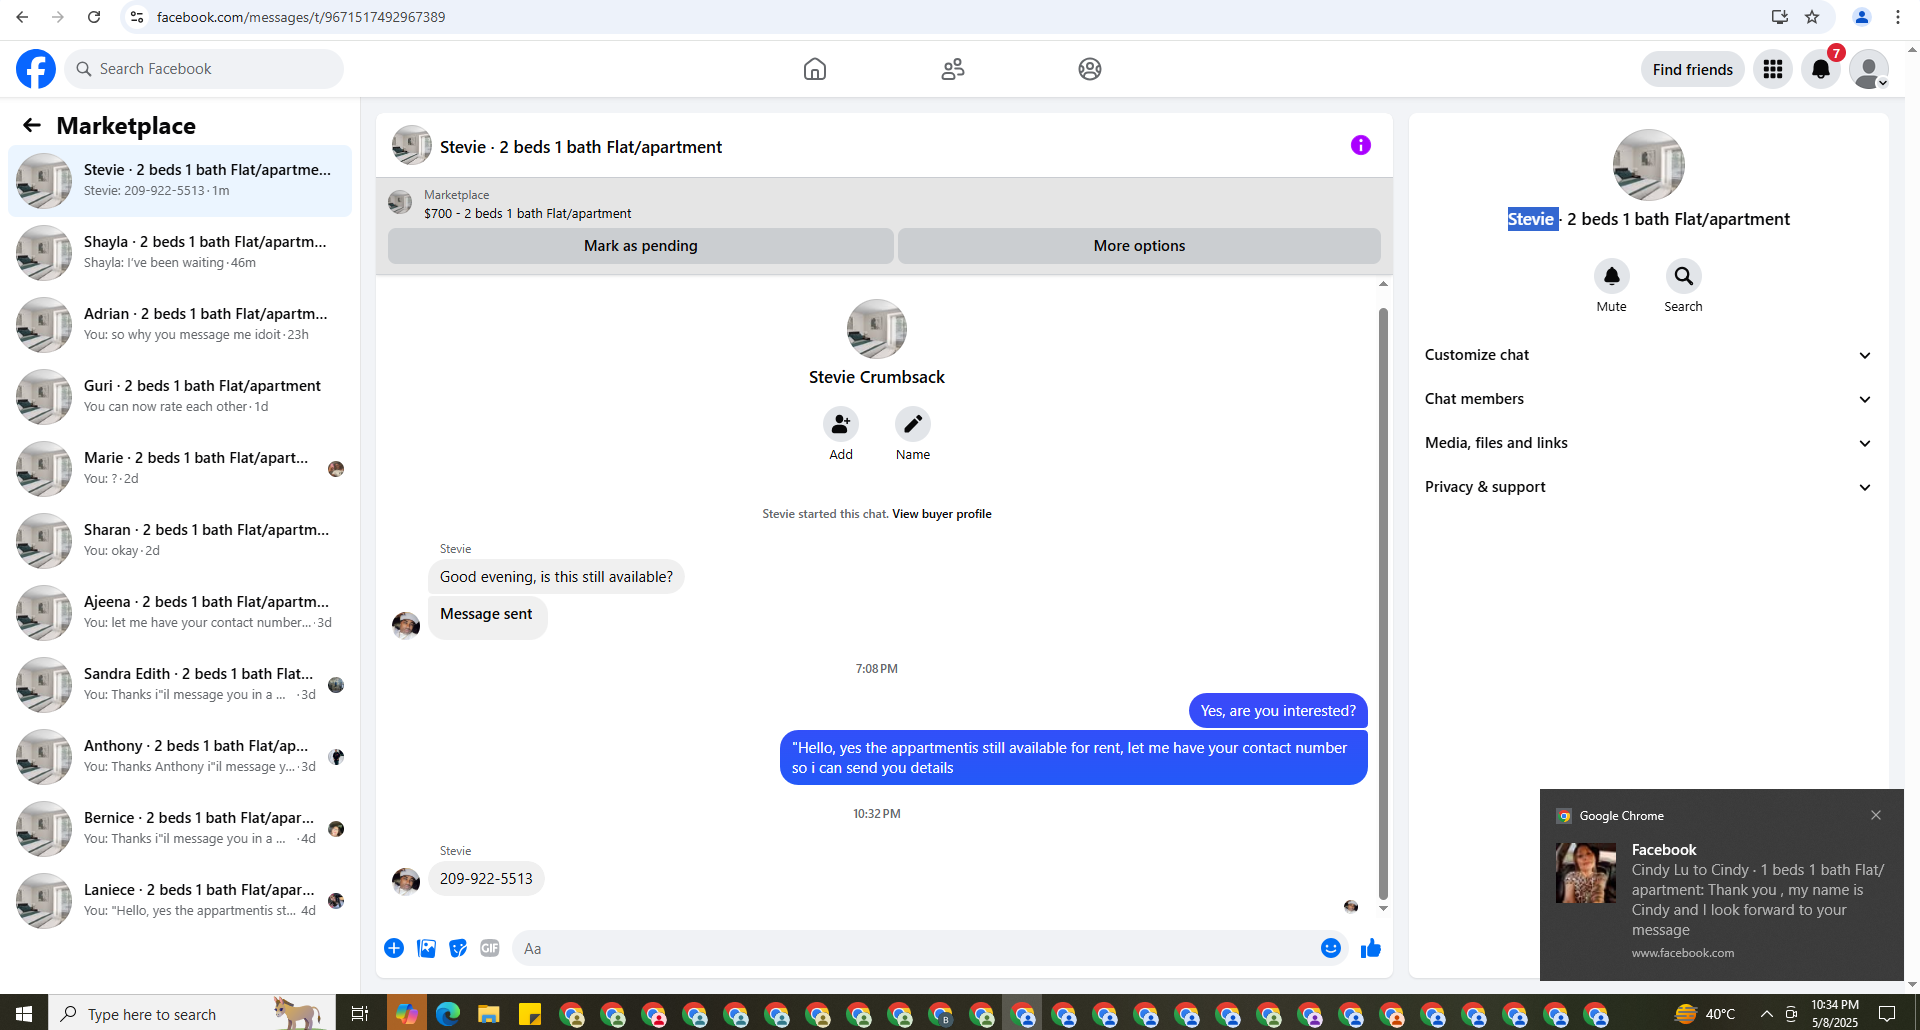Open the Facebook home logo

point(36,69)
